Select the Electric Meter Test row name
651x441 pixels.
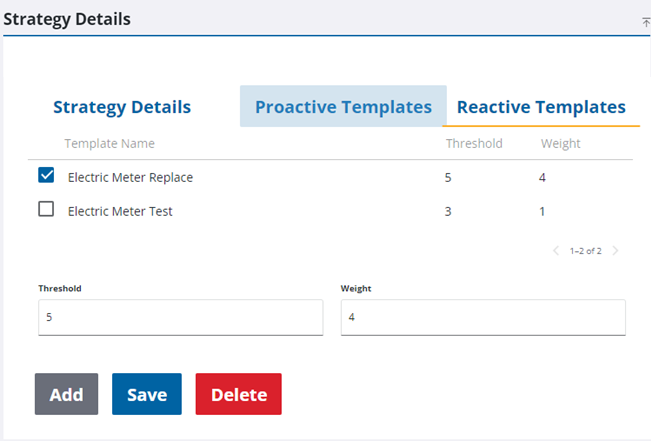pyautogui.click(x=120, y=211)
